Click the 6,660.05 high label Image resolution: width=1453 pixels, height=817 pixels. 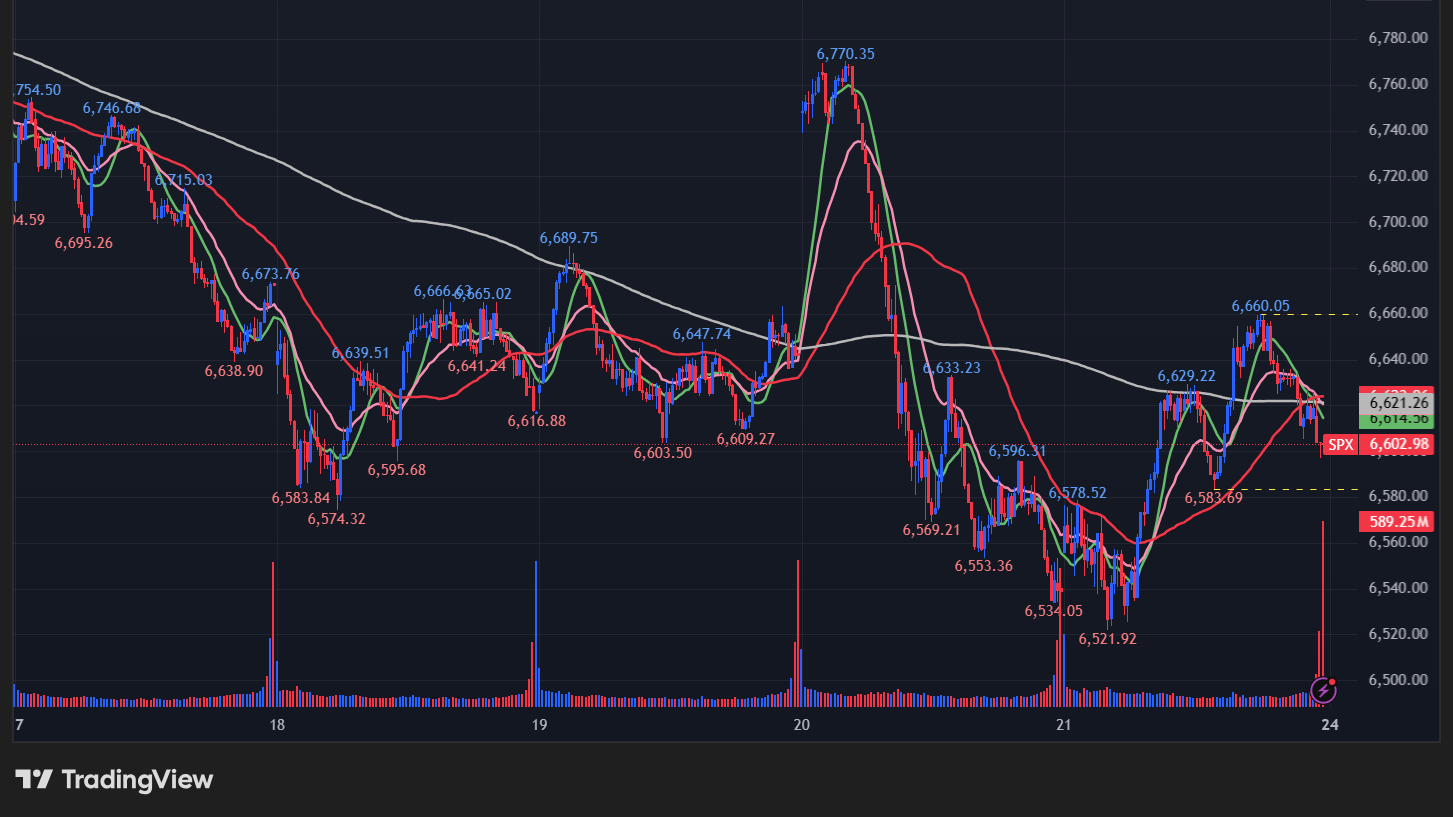1260,306
